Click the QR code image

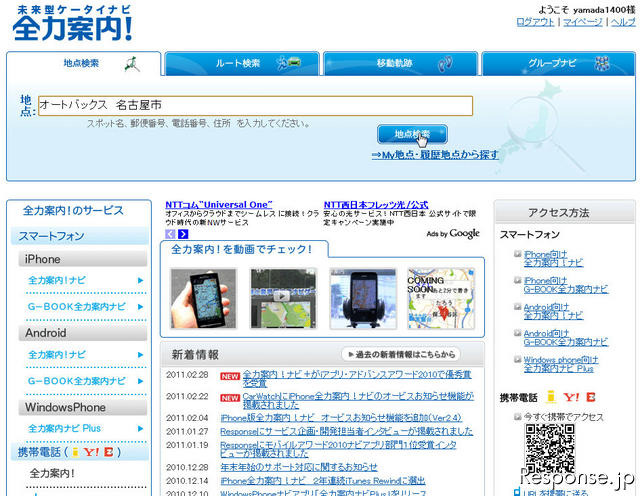[549, 449]
